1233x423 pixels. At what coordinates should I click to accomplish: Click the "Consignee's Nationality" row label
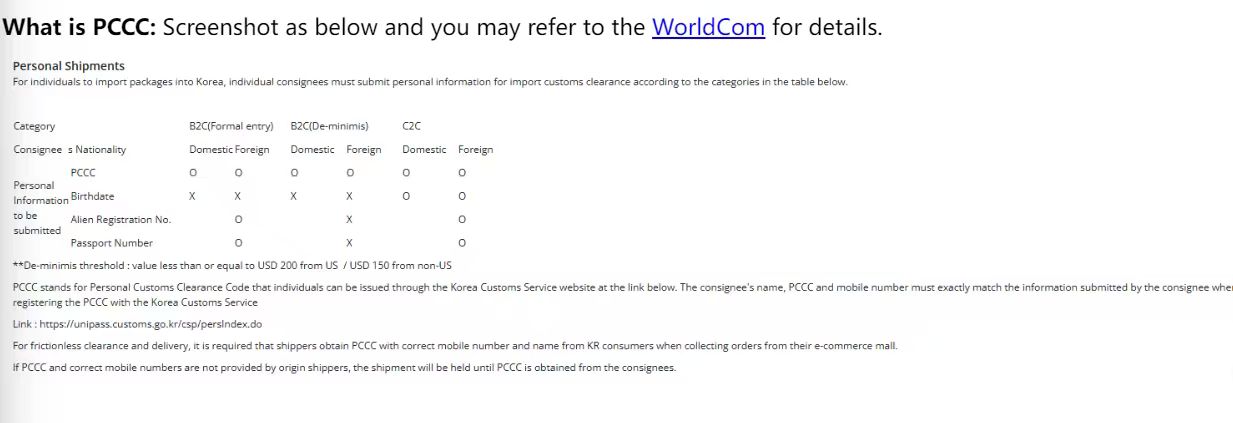(x=69, y=150)
